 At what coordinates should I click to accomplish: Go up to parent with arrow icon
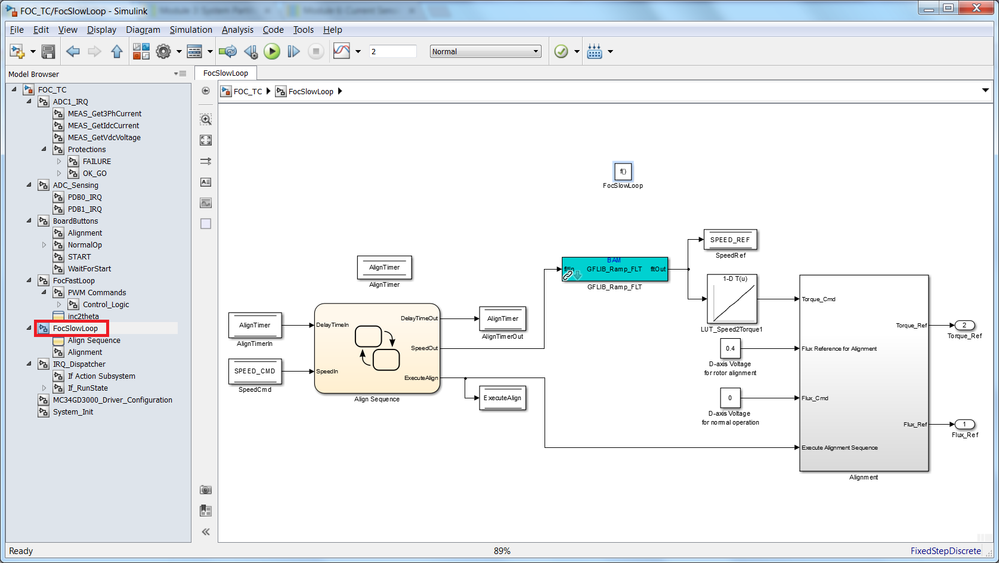coord(117,52)
